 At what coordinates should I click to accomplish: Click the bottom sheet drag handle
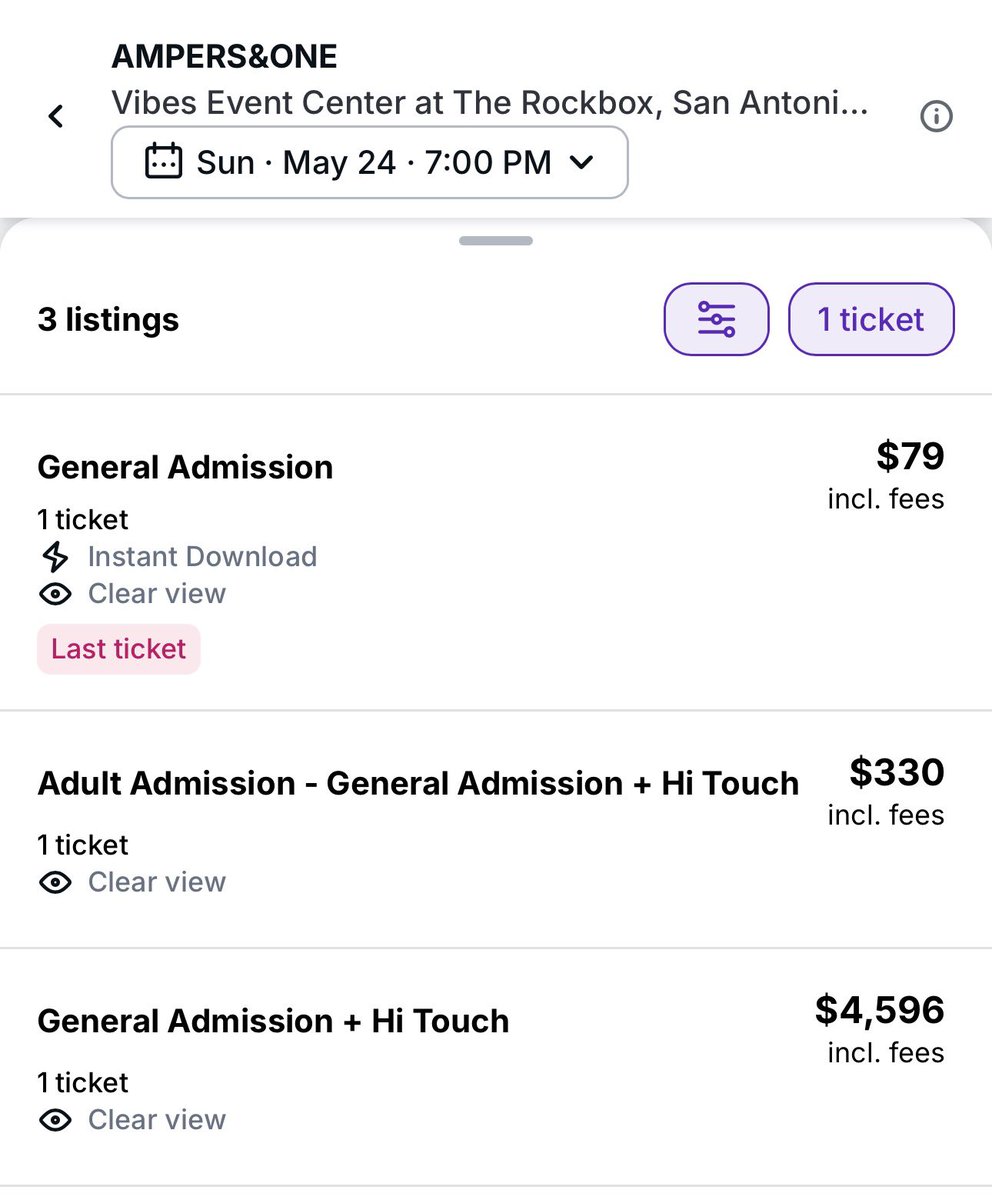click(496, 241)
